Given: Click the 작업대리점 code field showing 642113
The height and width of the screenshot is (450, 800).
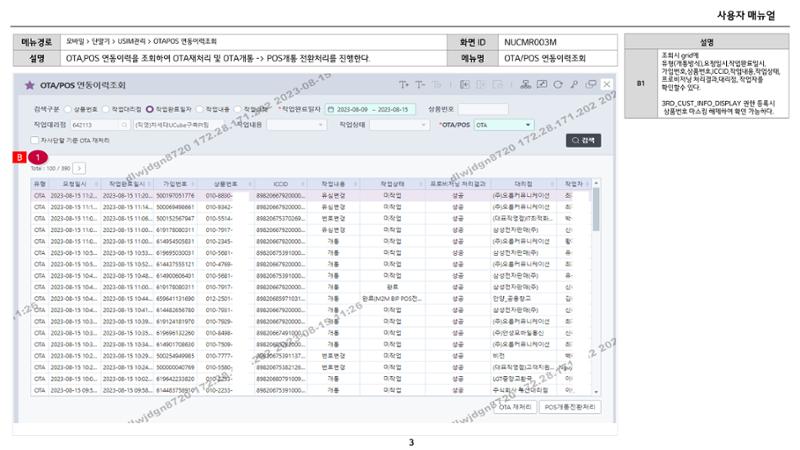Looking at the screenshot, I should click(100, 125).
